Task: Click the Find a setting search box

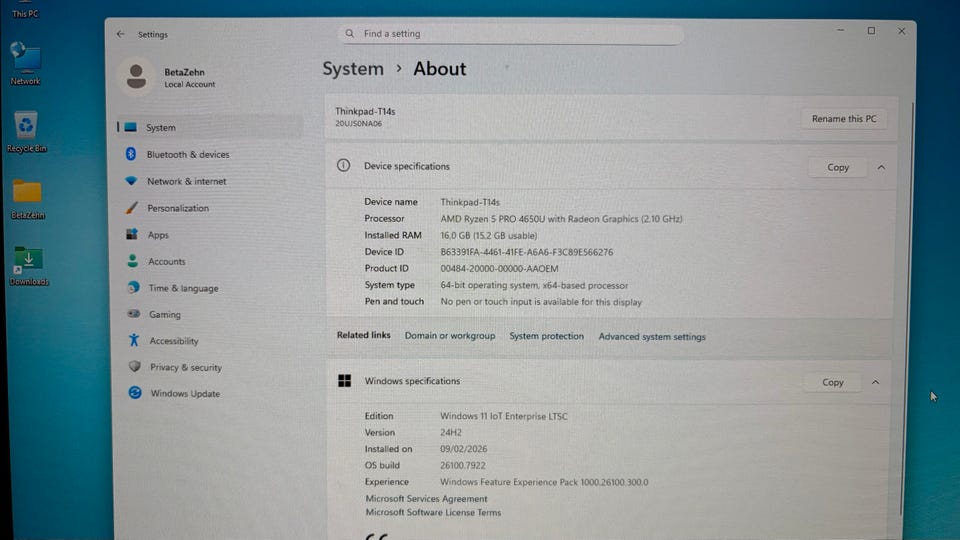Action: [511, 34]
